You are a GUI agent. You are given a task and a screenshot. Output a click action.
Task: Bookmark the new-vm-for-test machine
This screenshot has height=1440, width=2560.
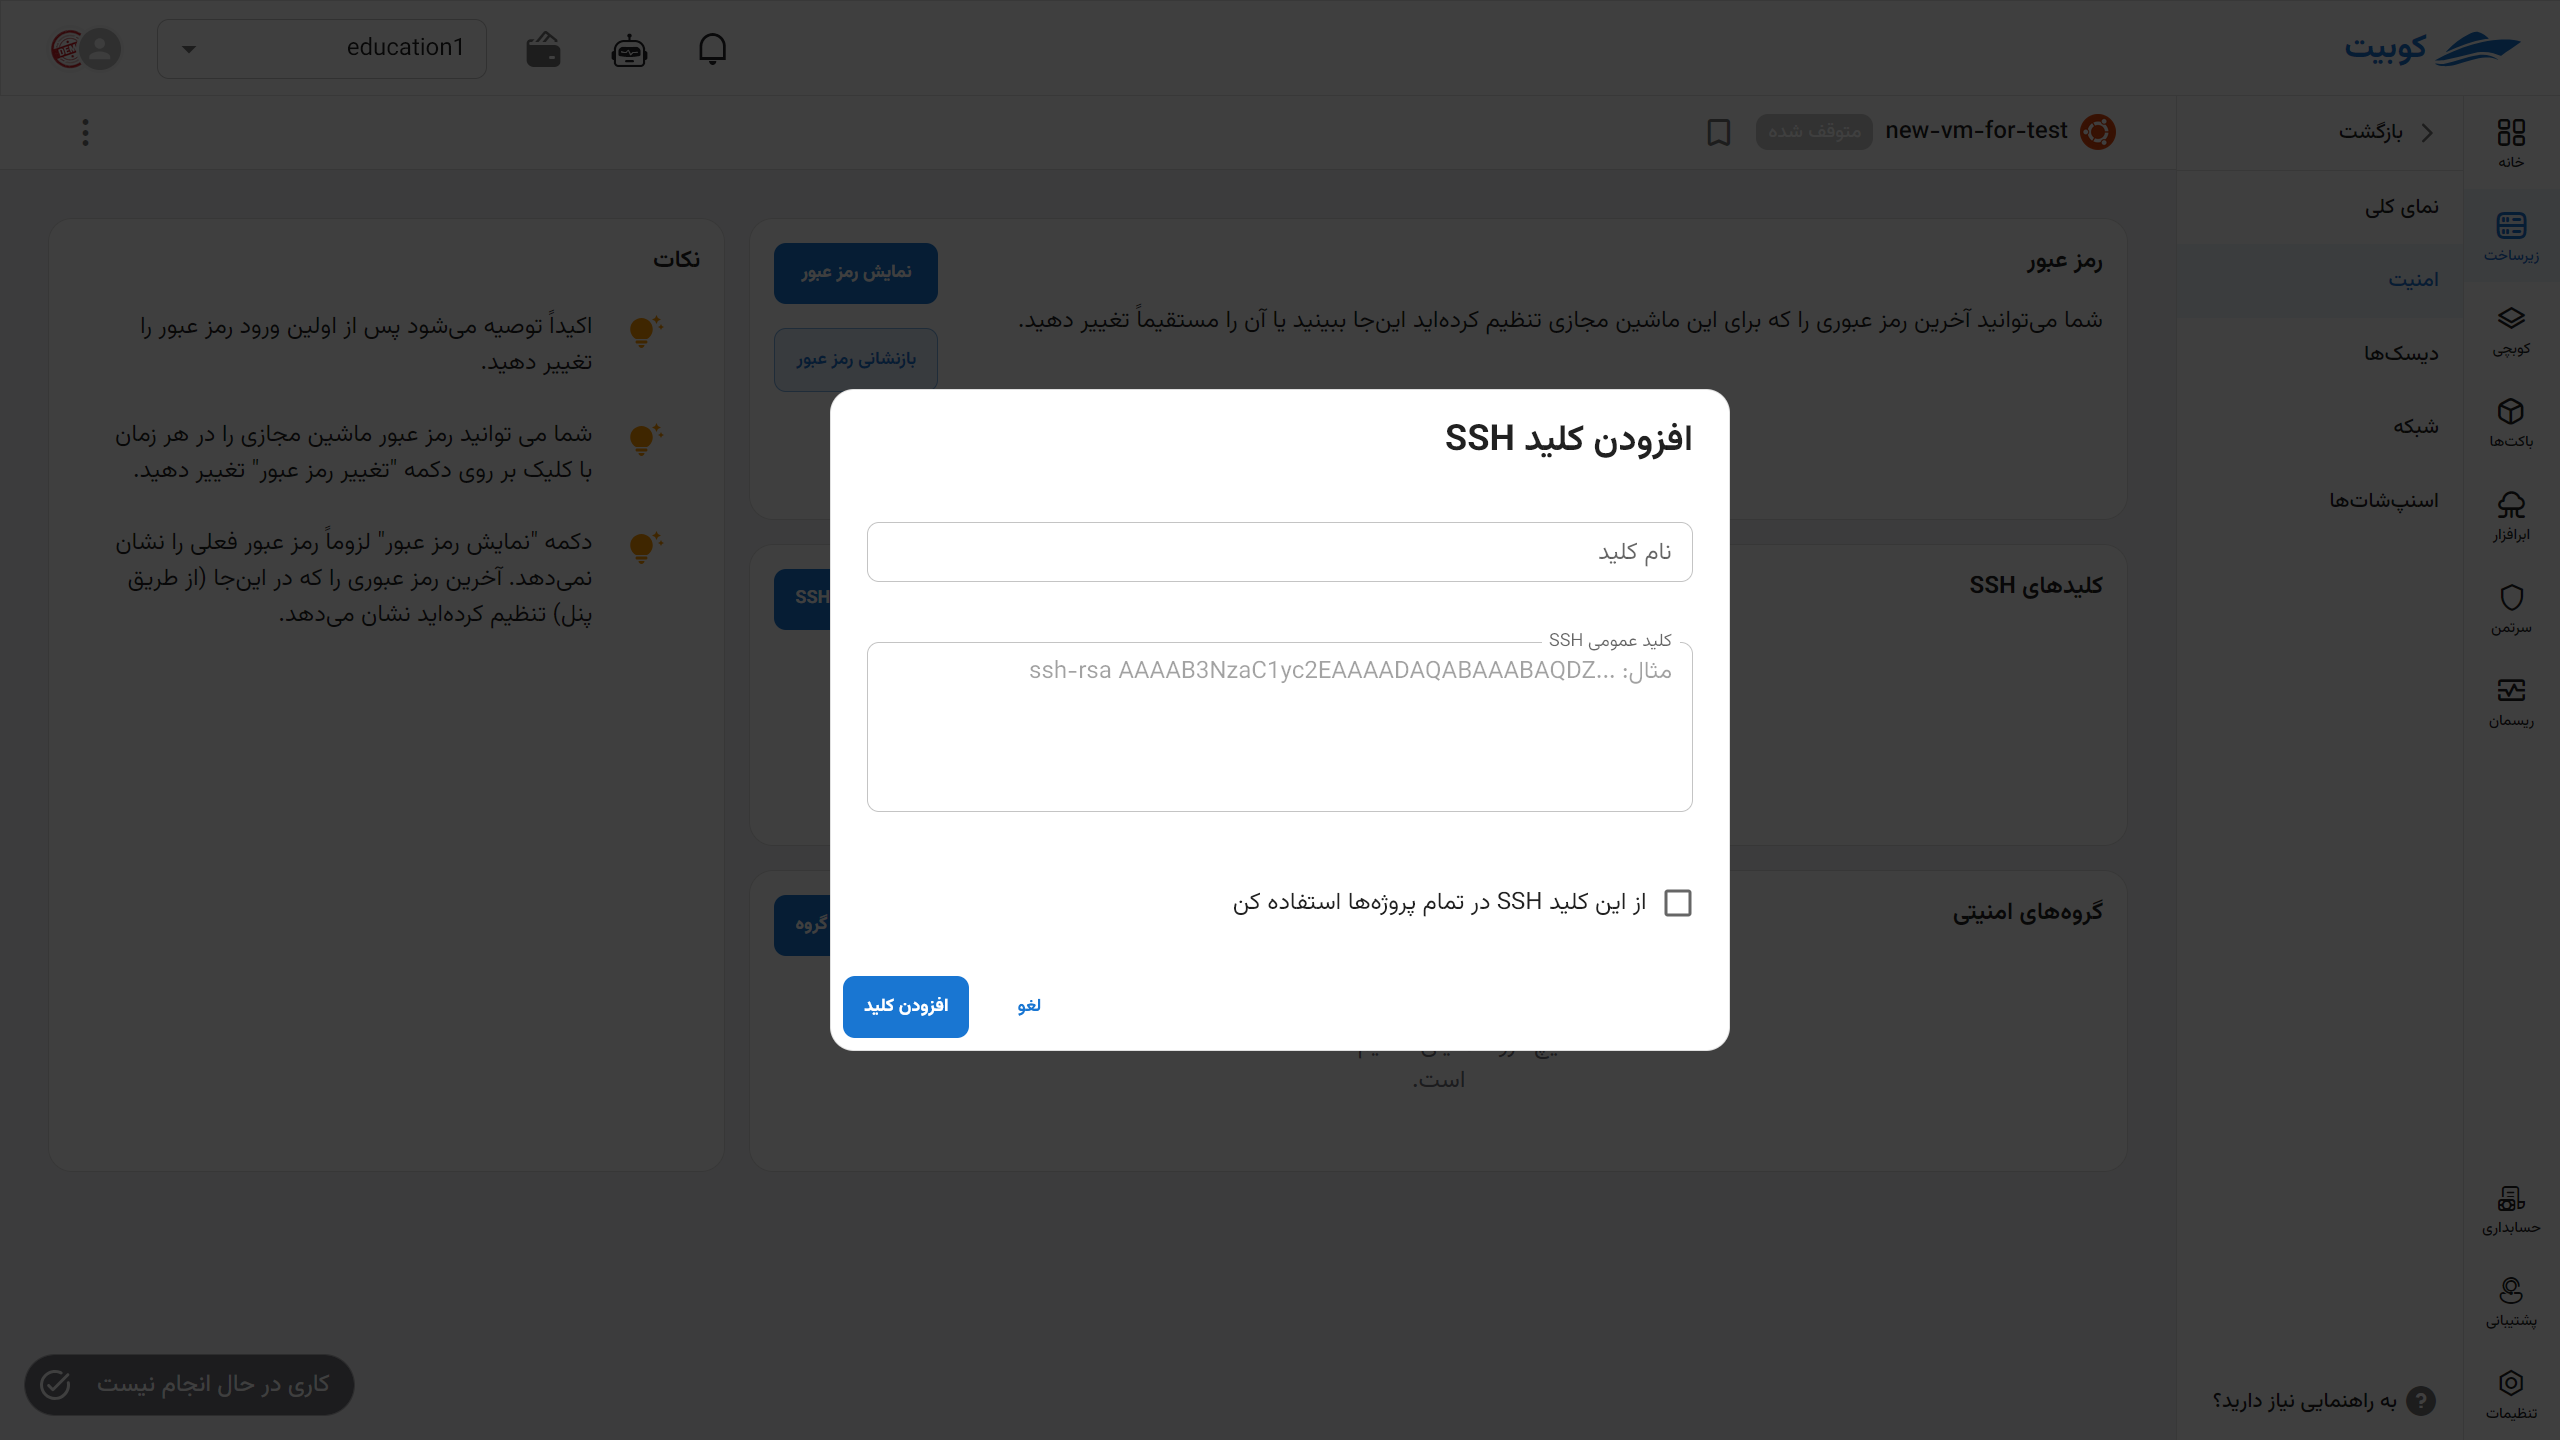(x=1717, y=132)
